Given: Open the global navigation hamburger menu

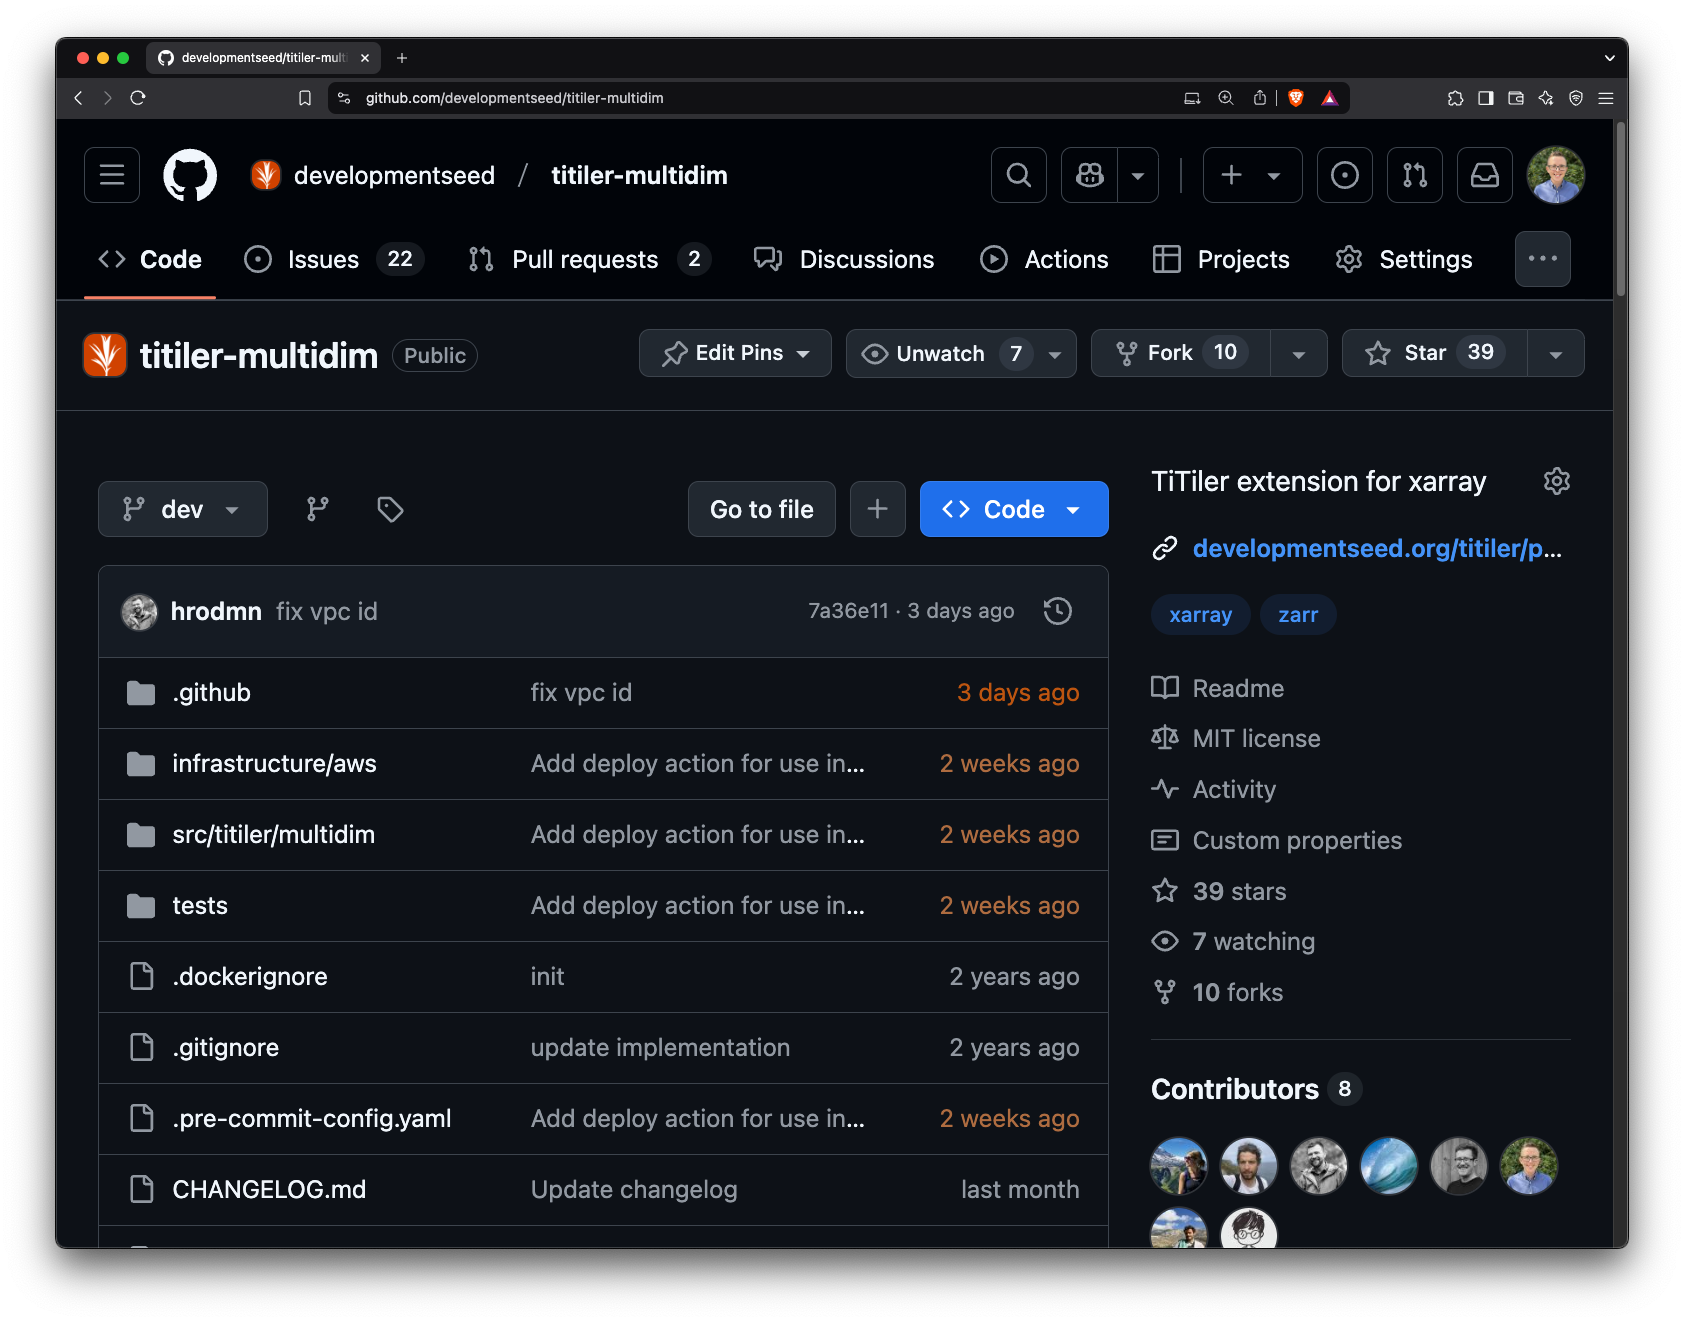Looking at the screenshot, I should coord(111,175).
